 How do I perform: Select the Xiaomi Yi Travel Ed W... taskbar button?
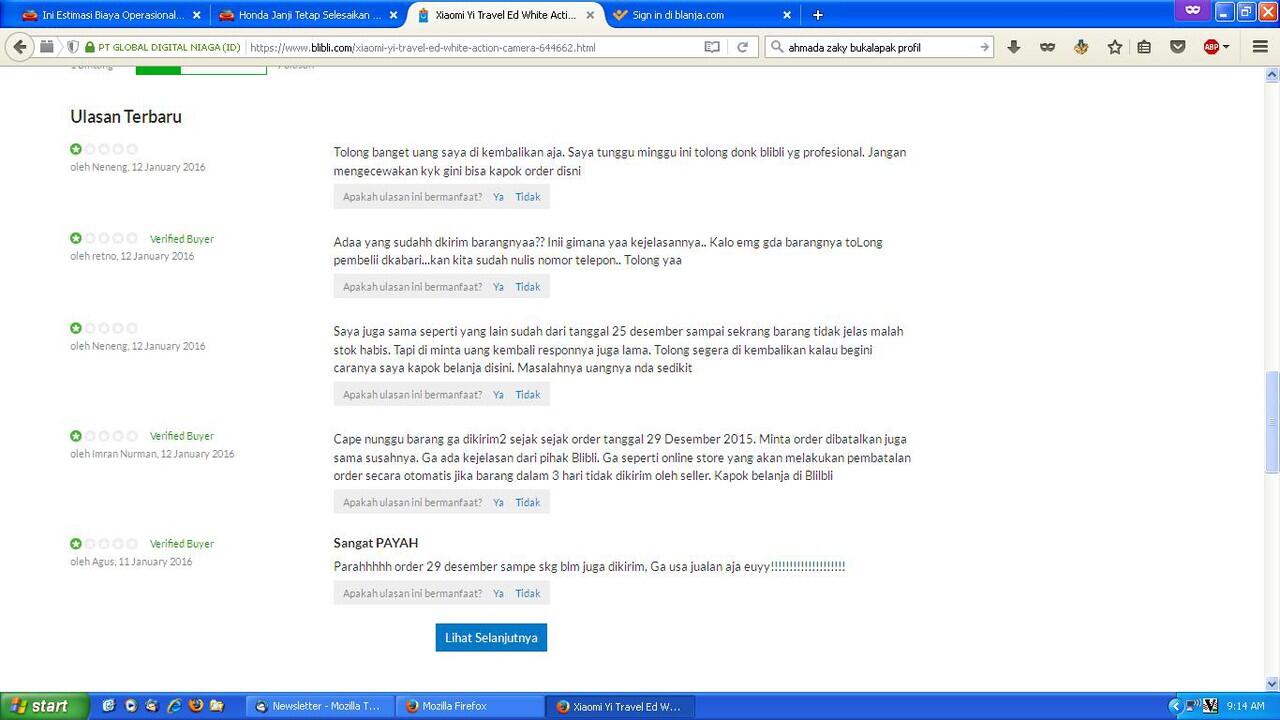[x=620, y=706]
